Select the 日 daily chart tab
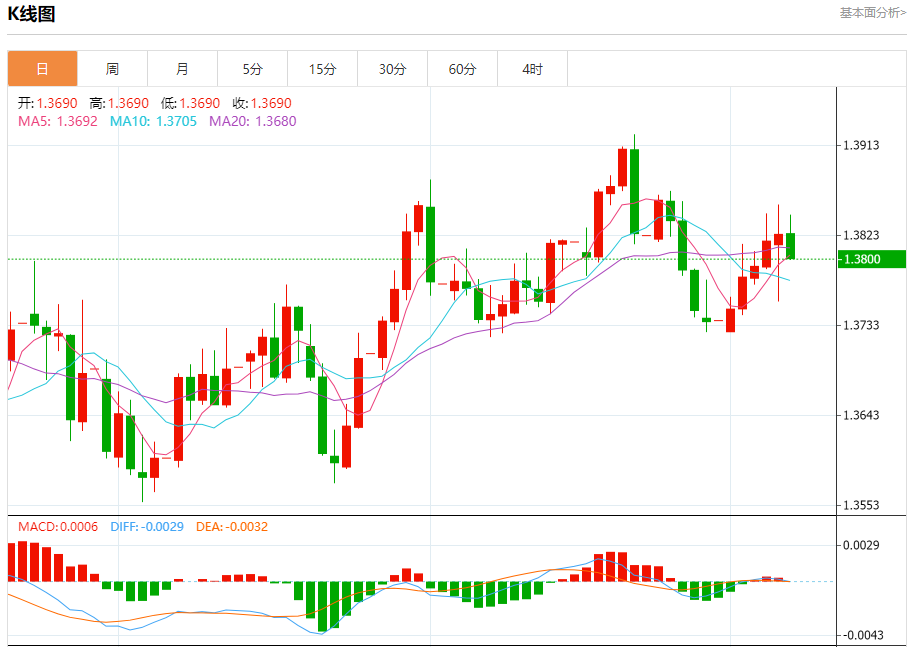The height and width of the screenshot is (647, 911). 42,69
